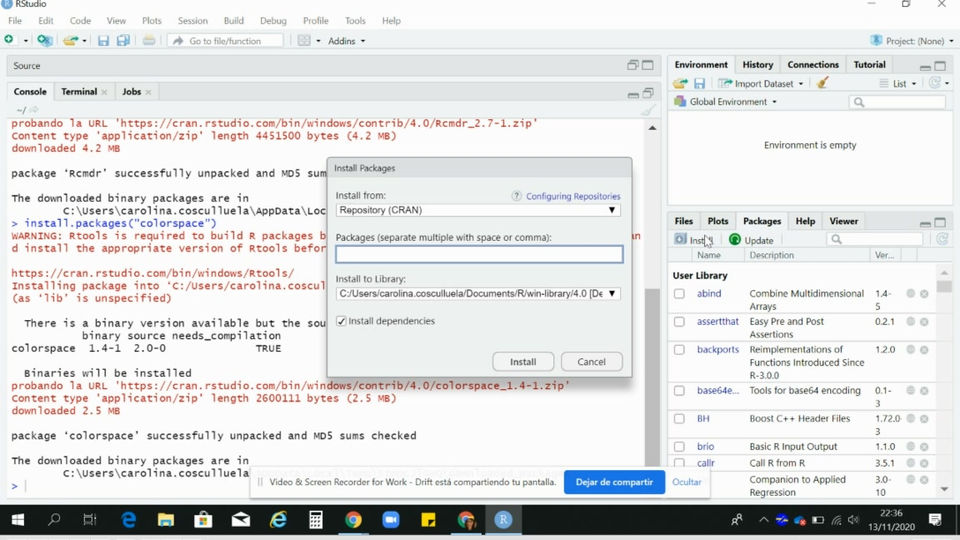This screenshot has width=960, height=540.
Task: Click the Save workspace icon in Environment
Action: 699,83
